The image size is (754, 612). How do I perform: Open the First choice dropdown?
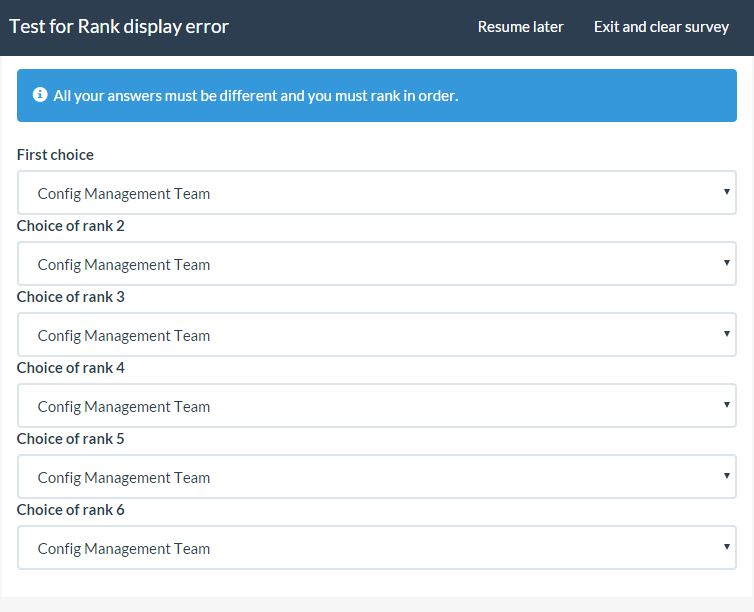coord(376,193)
